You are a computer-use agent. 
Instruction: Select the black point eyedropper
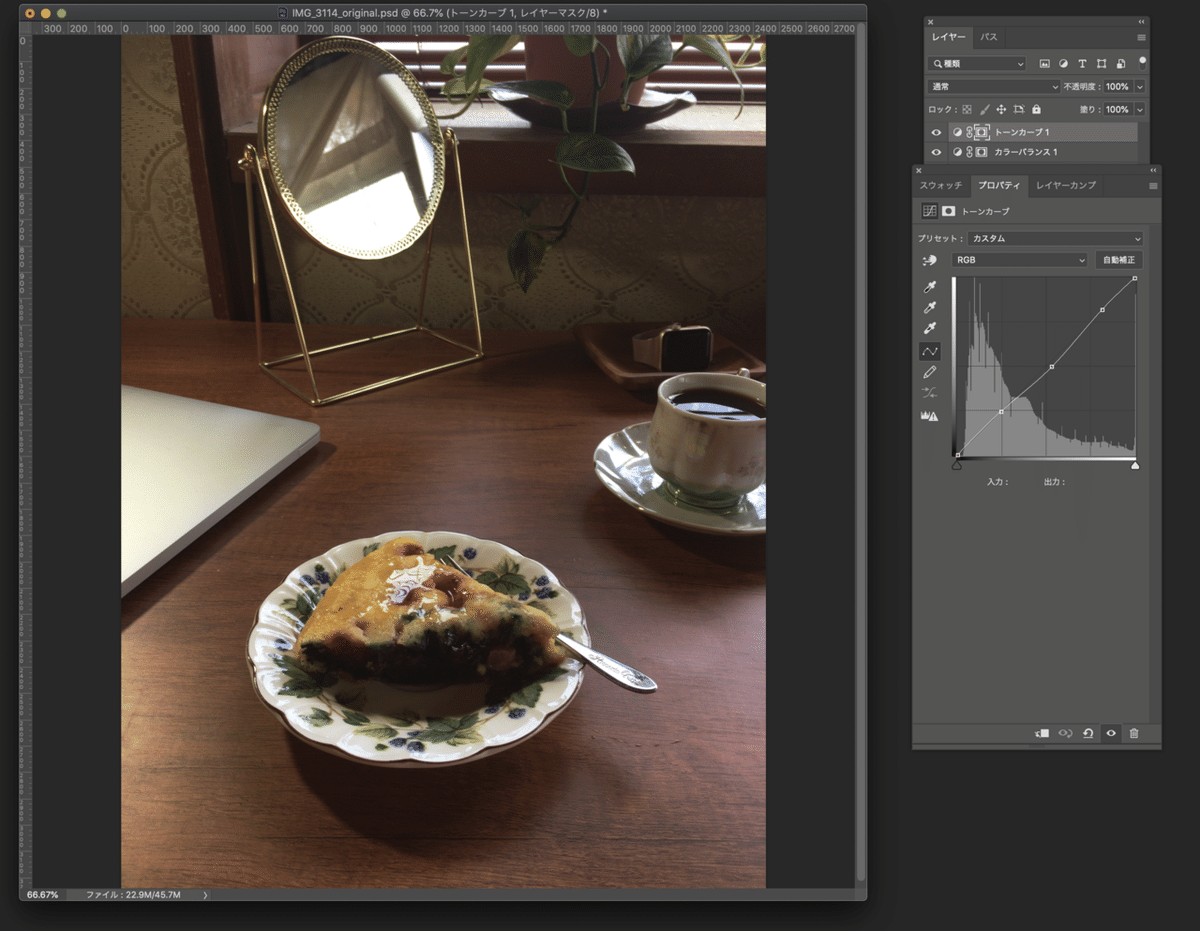929,287
